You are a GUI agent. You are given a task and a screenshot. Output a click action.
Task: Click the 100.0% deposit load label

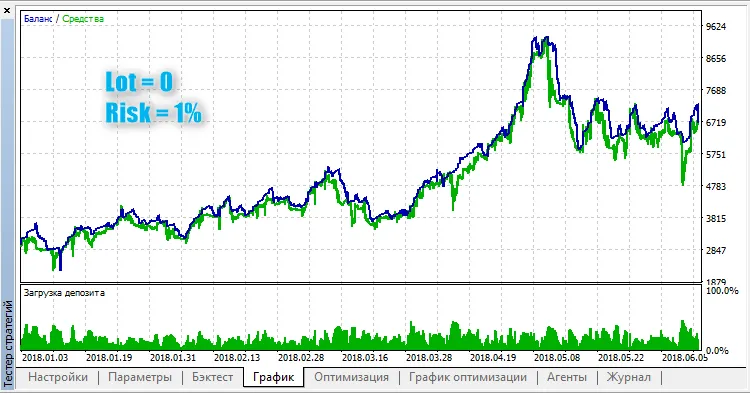pos(722,291)
